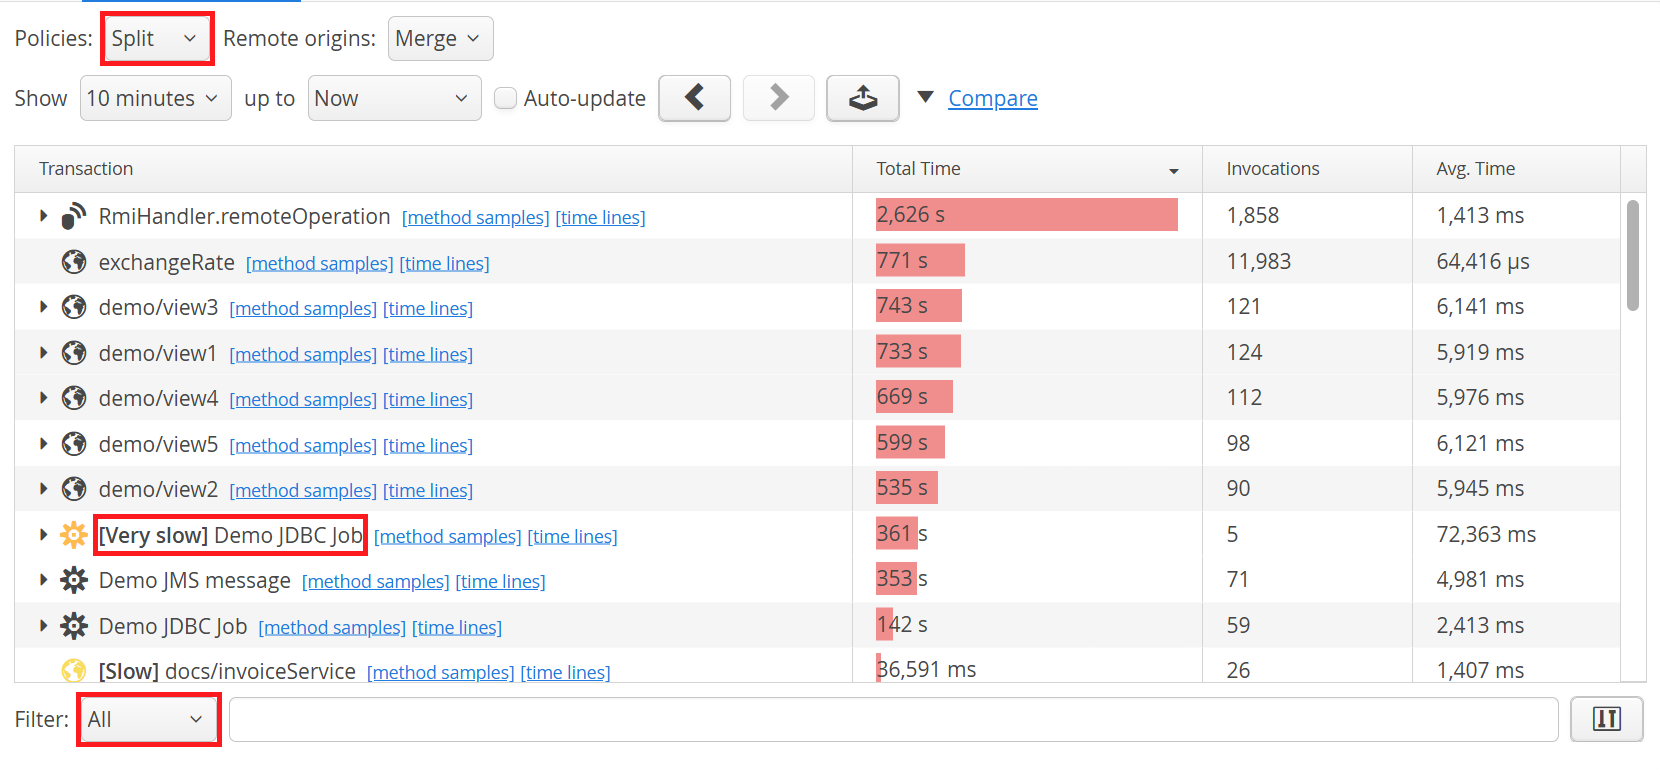Click the black gear icon of Demo JDBC Job

pos(74,626)
